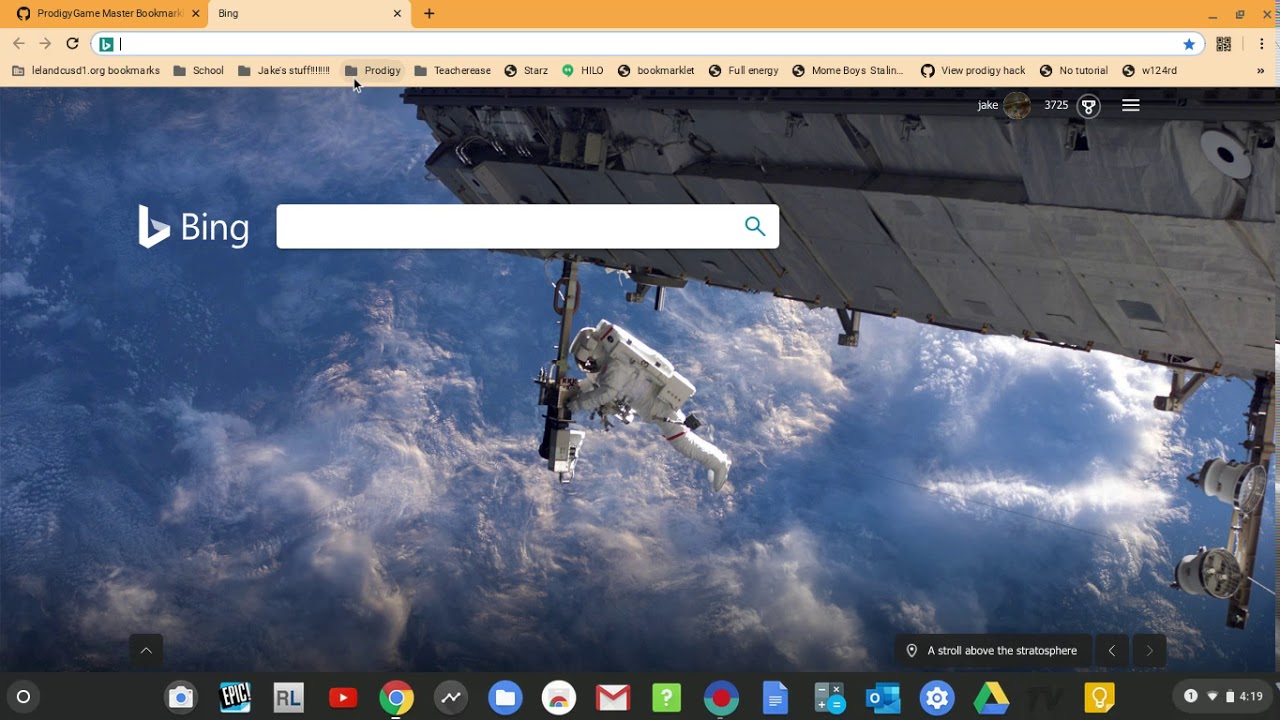Open lelandcusd1.org bookmarks folder

[x=86, y=71]
